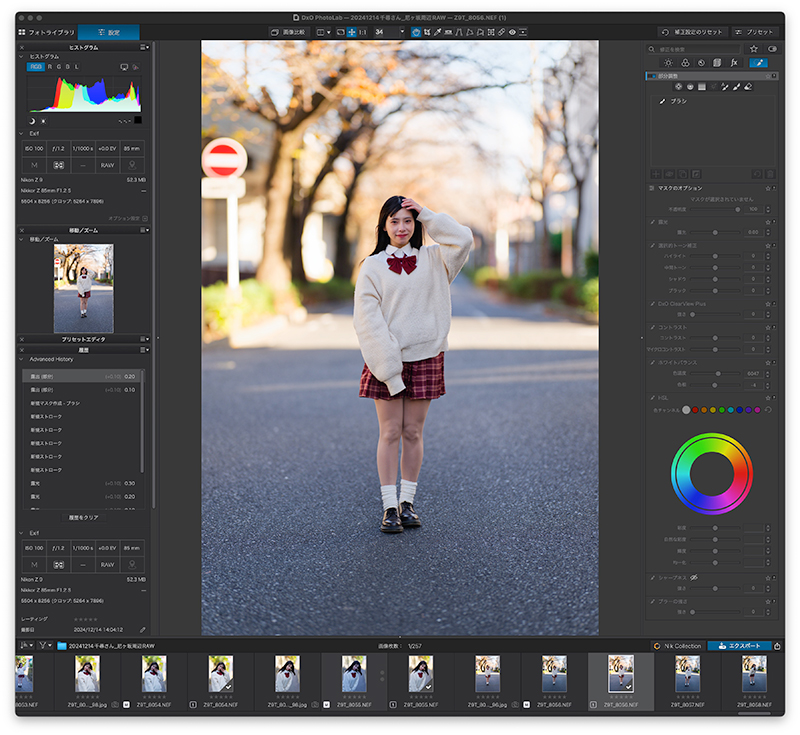The image size is (800, 735).
Task: Show only the G channel histogram
Action: (x=59, y=67)
